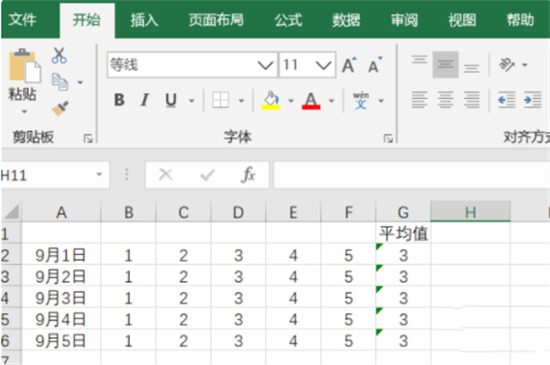Open font settings dialog launcher
The image size is (550, 365).
(x=388, y=138)
